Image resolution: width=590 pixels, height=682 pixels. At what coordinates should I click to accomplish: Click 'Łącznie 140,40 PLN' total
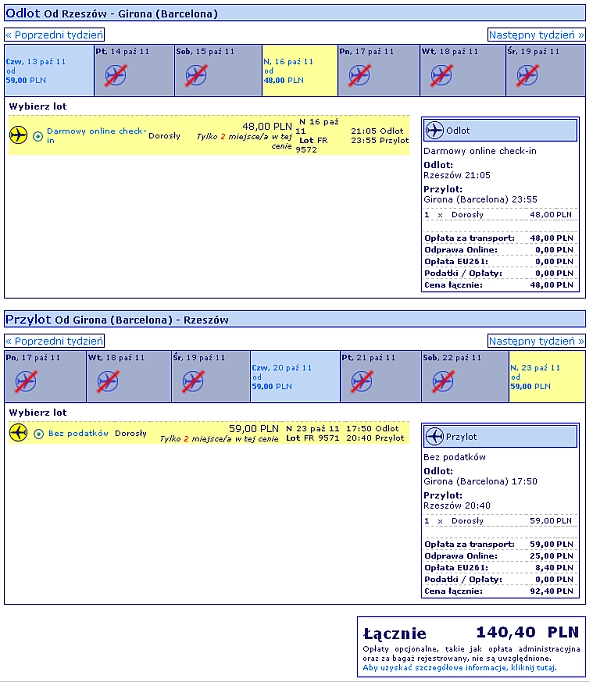pos(471,632)
